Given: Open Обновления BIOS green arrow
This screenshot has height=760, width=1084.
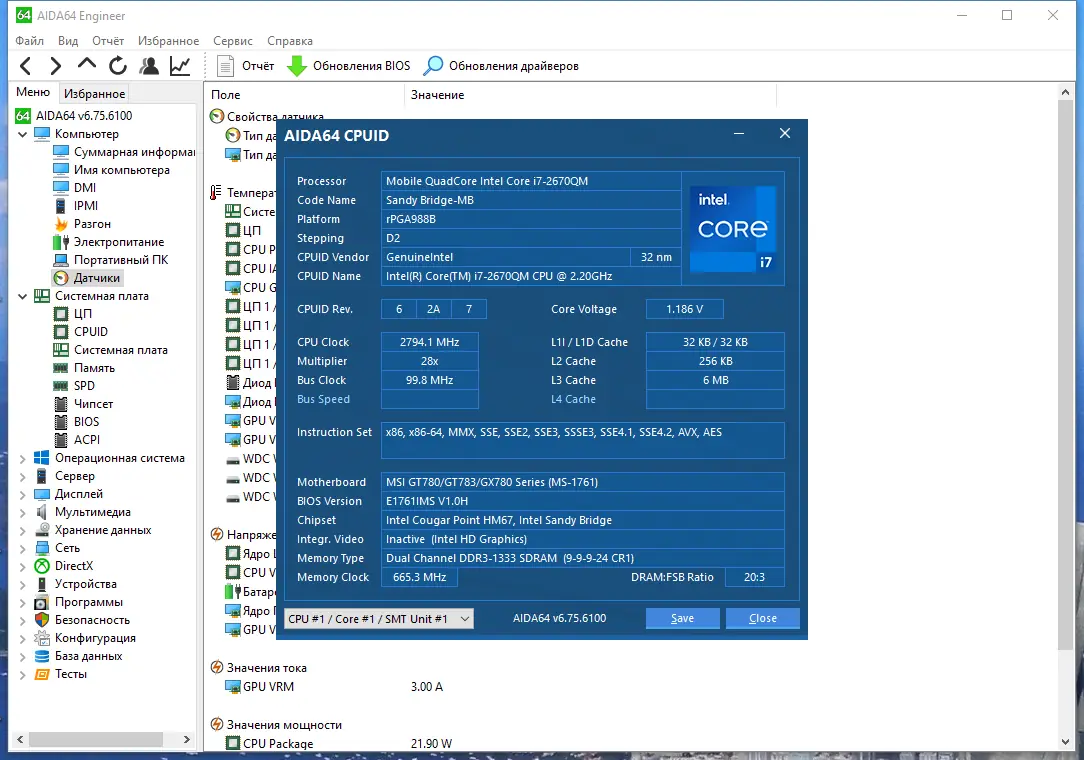Looking at the screenshot, I should (x=348, y=66).
